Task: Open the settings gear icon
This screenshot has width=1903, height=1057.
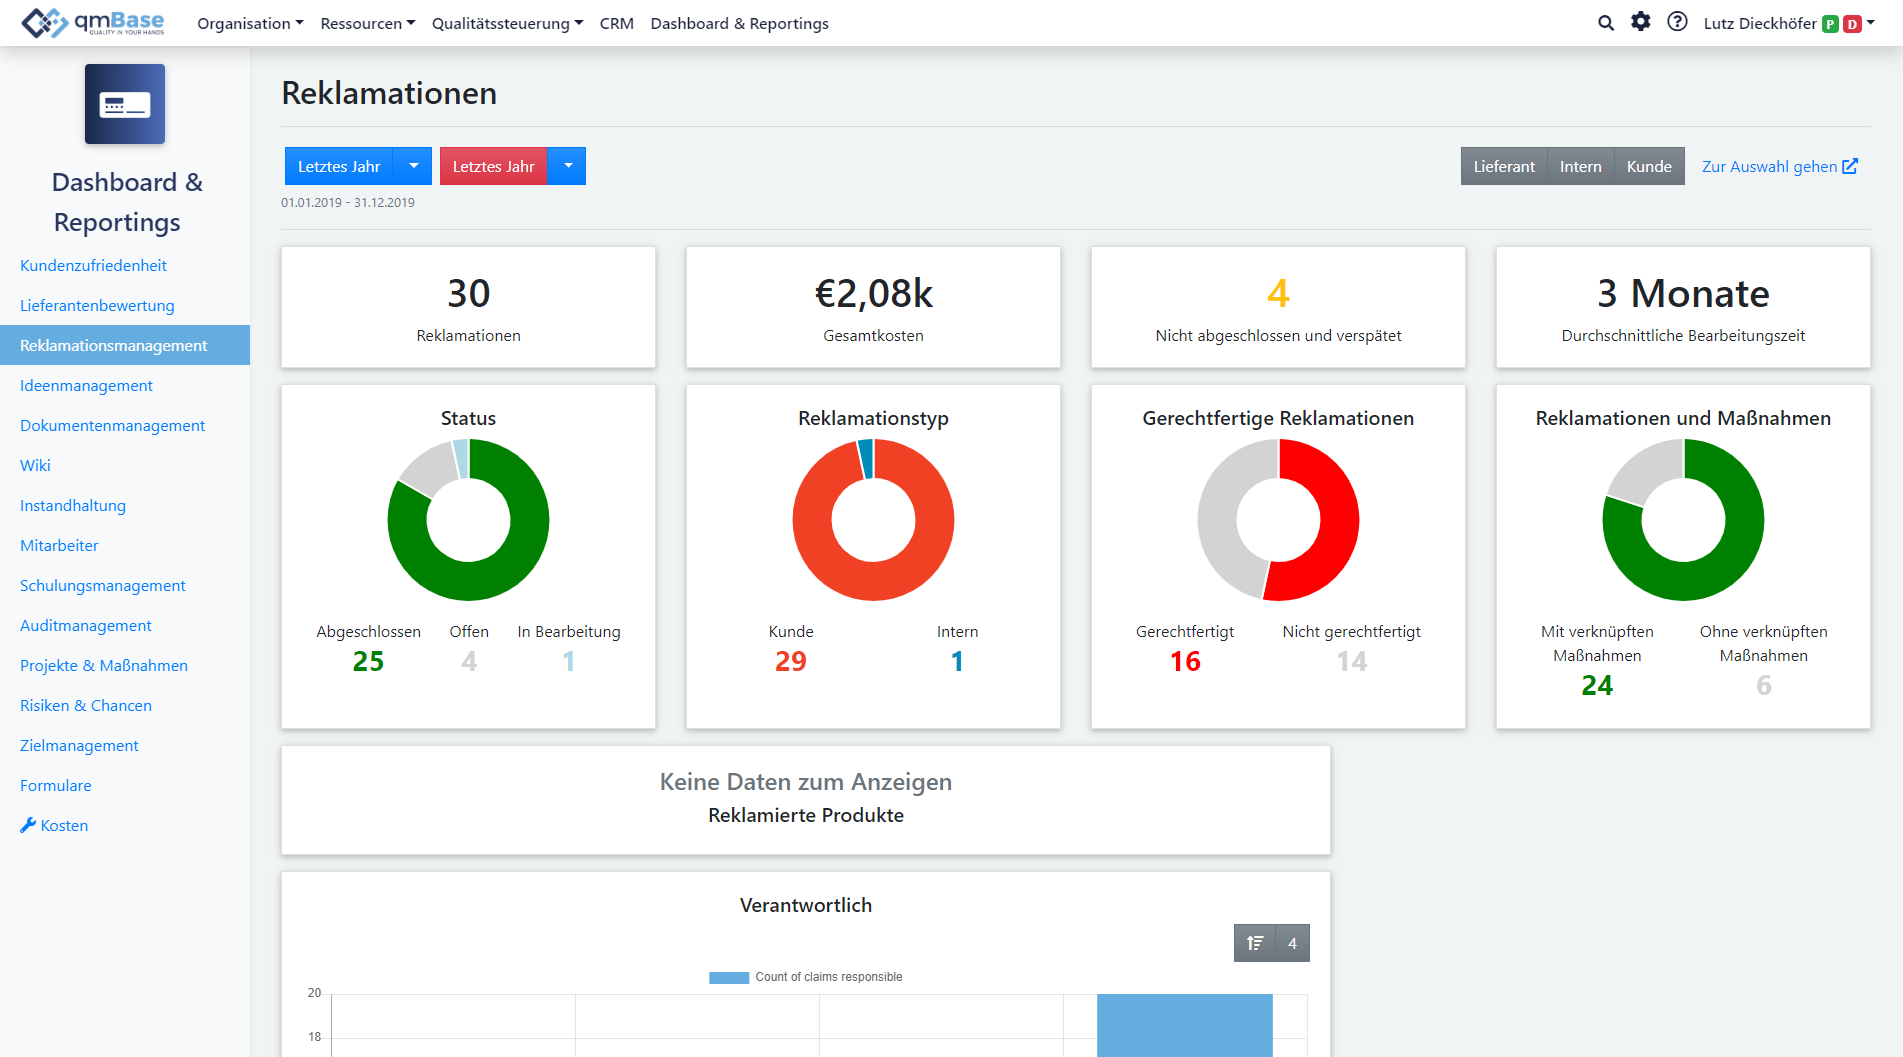Action: 1641,22
